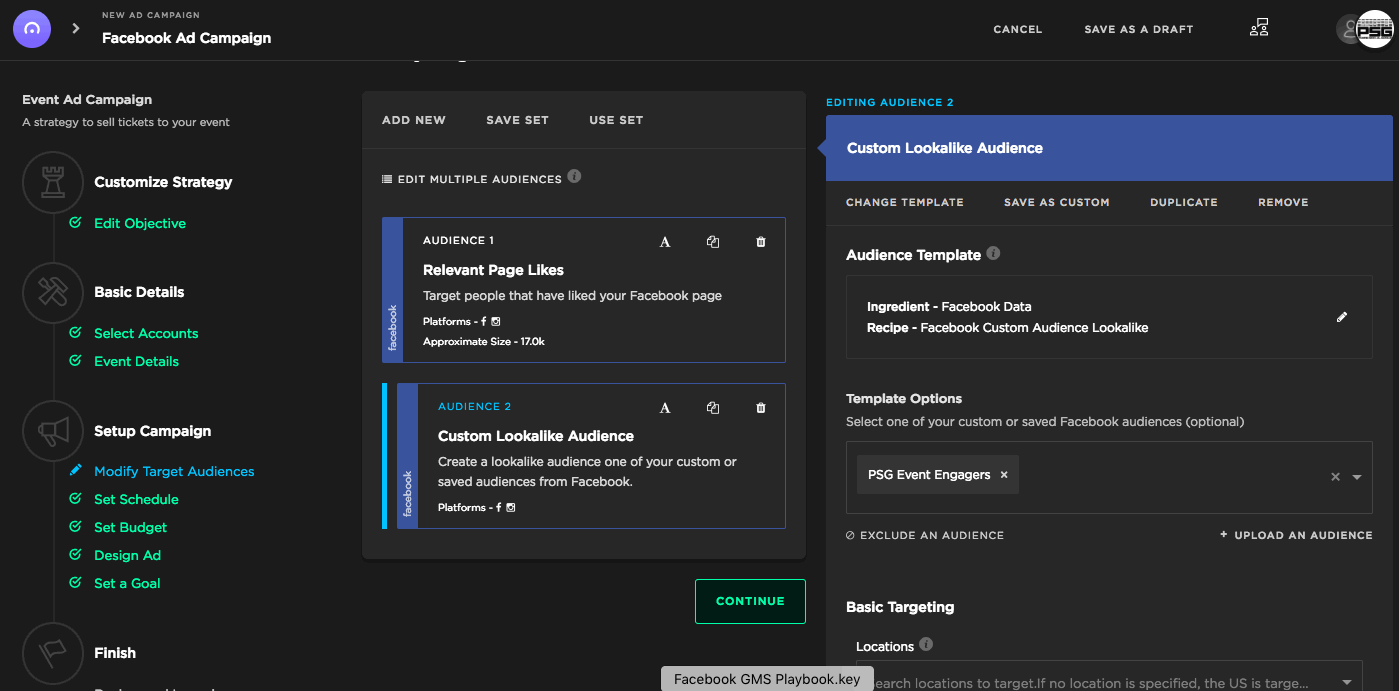Click Remove in the editing audience toolbar
Screen dimensions: 1399x691
(1283, 202)
